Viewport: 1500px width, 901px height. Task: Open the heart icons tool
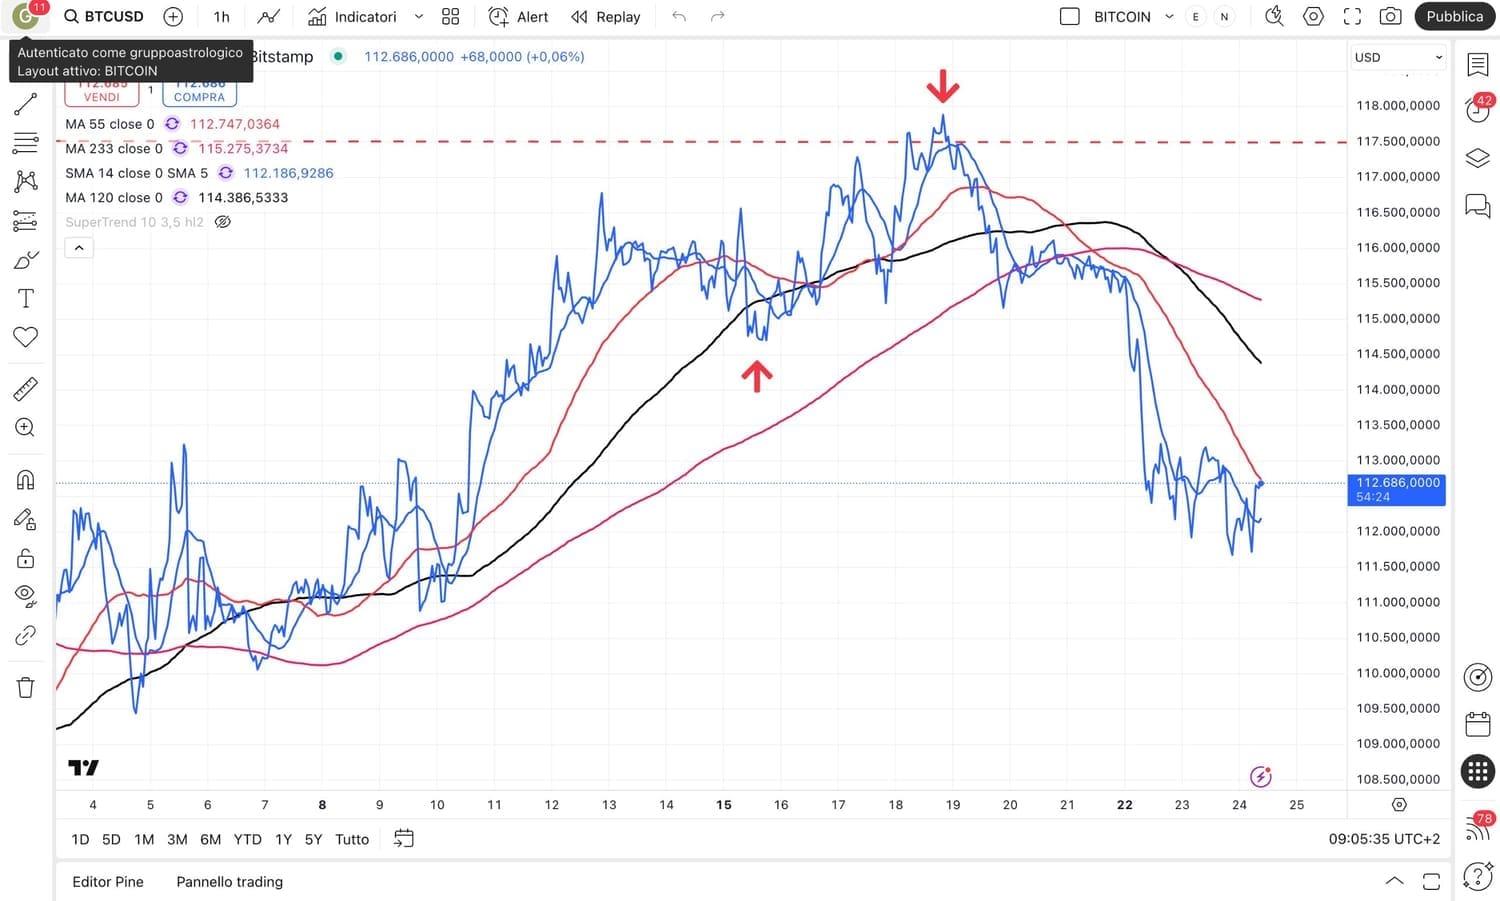coord(25,337)
